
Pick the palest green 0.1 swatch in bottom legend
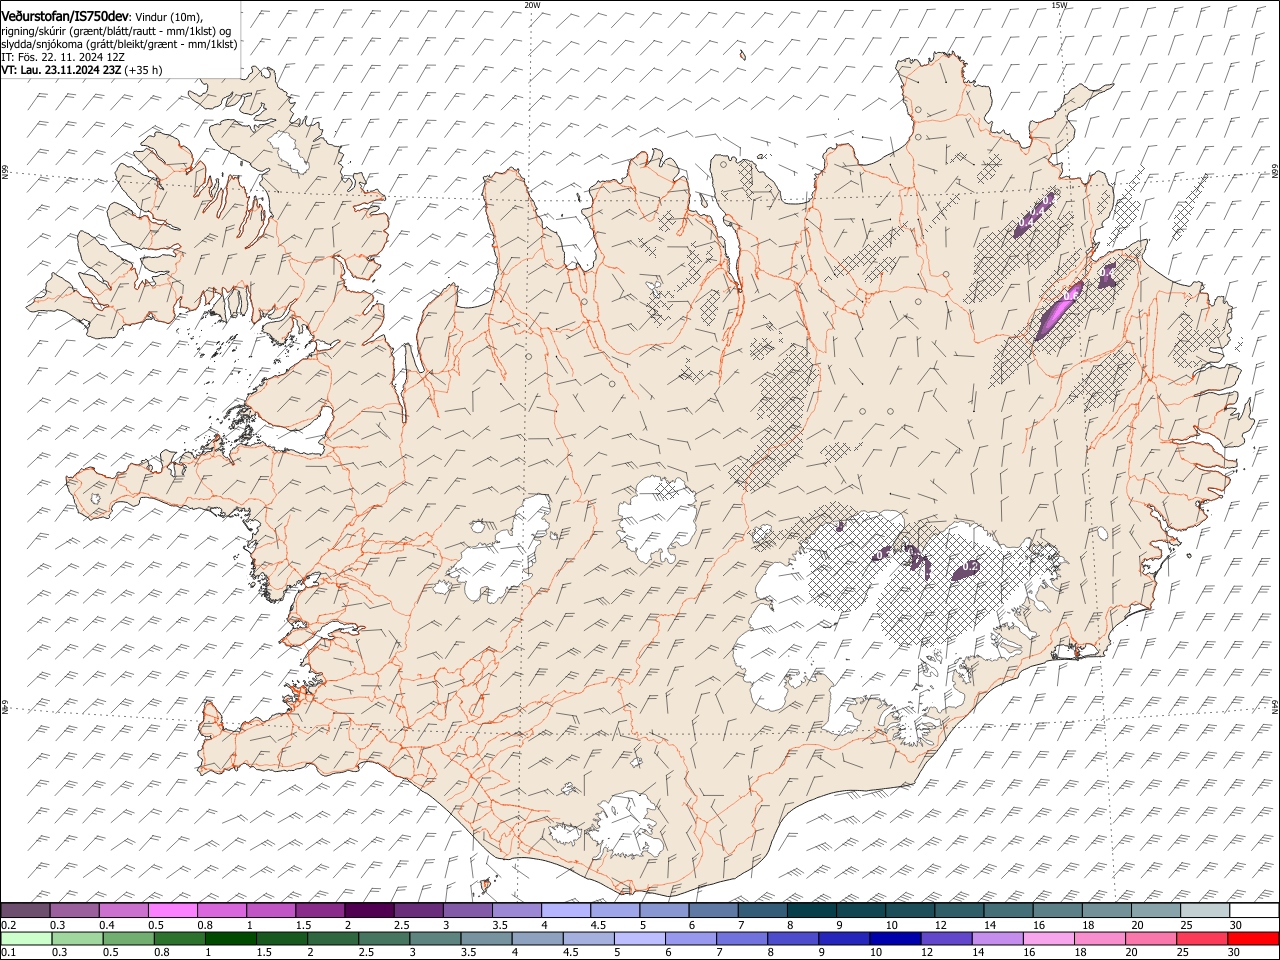[x=26, y=939]
